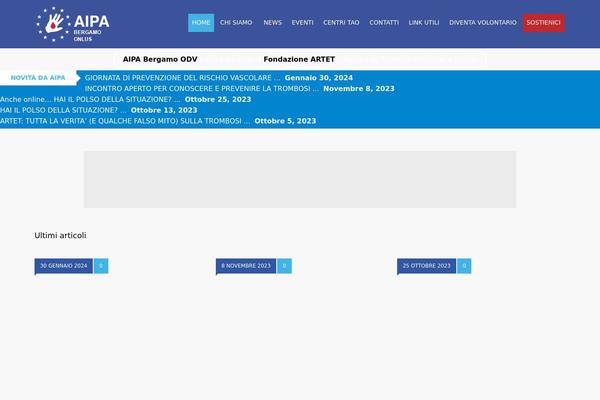This screenshot has height=400, width=600.
Task: Click the AIPA Bergamo Onlus logo
Action: pyautogui.click(x=73, y=24)
